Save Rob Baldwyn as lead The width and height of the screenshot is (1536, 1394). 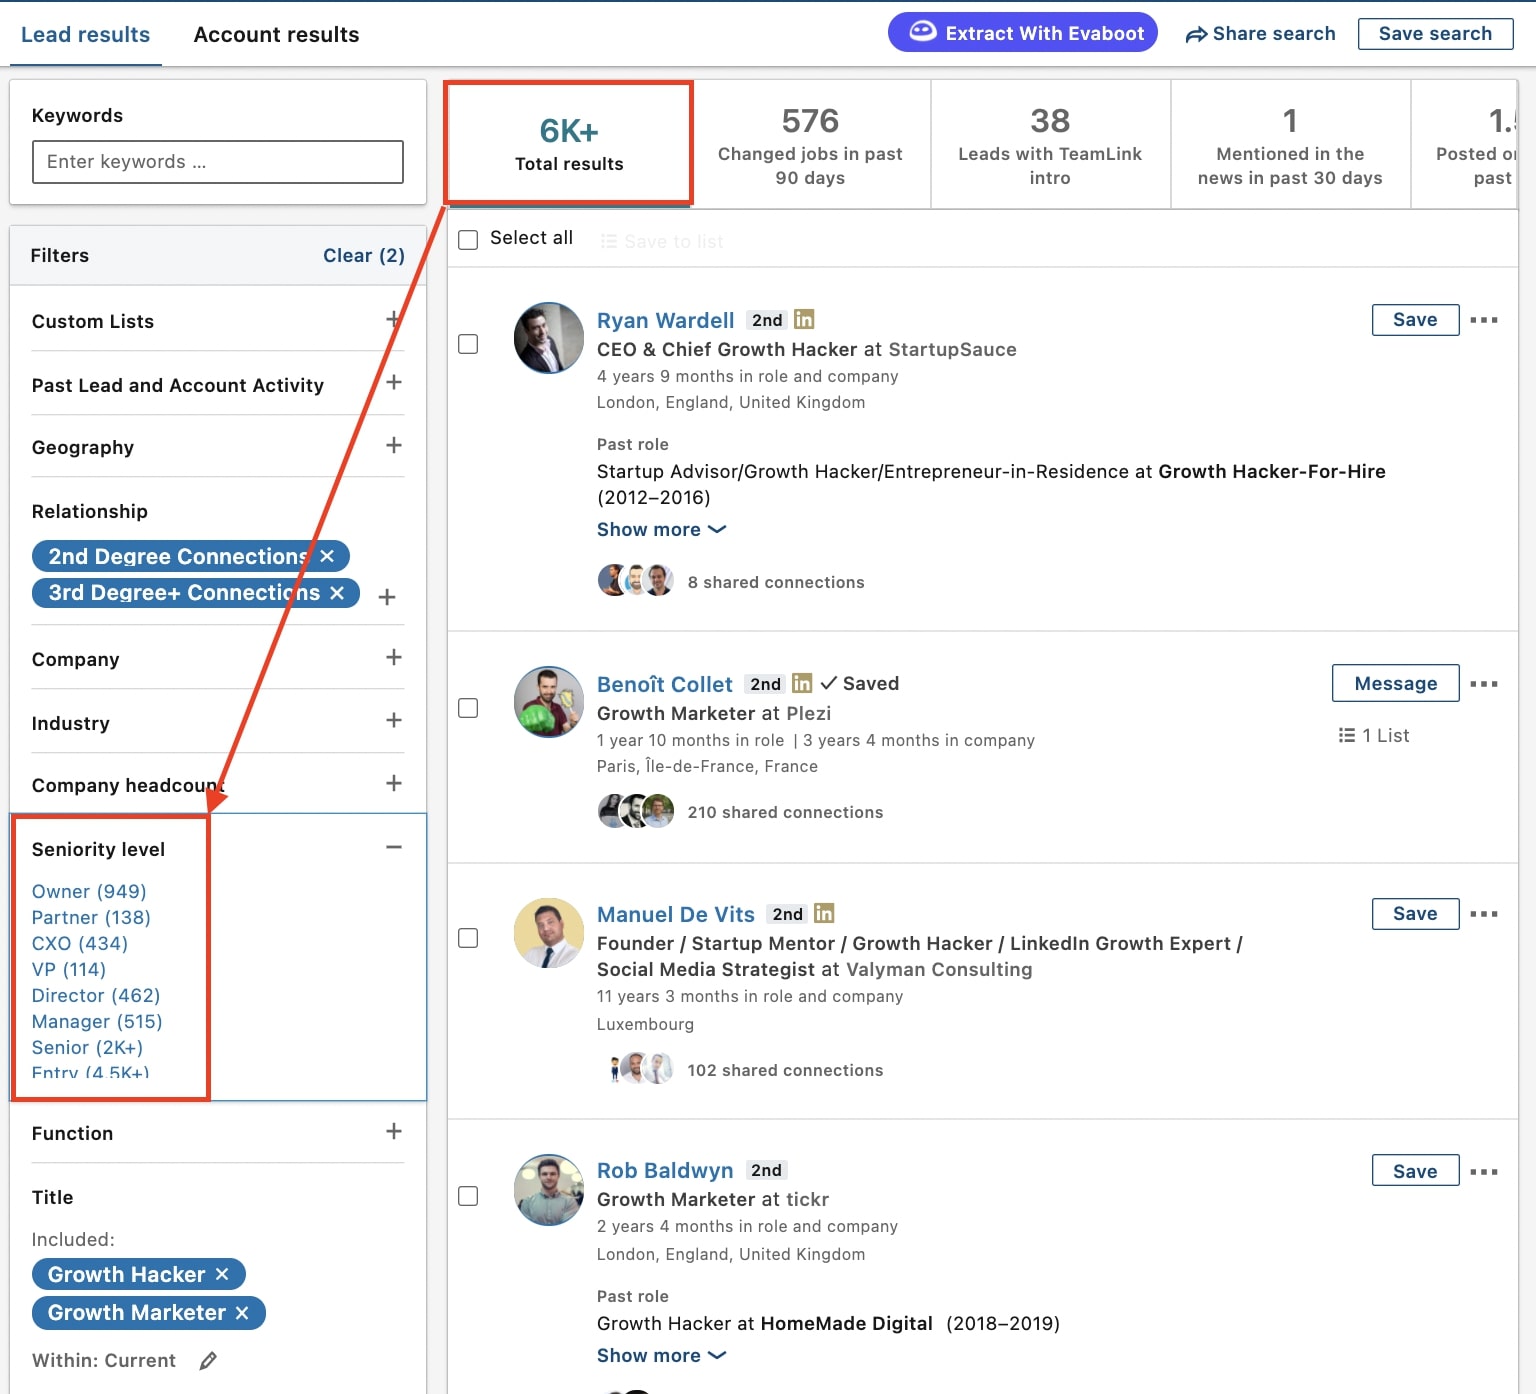(1415, 1172)
